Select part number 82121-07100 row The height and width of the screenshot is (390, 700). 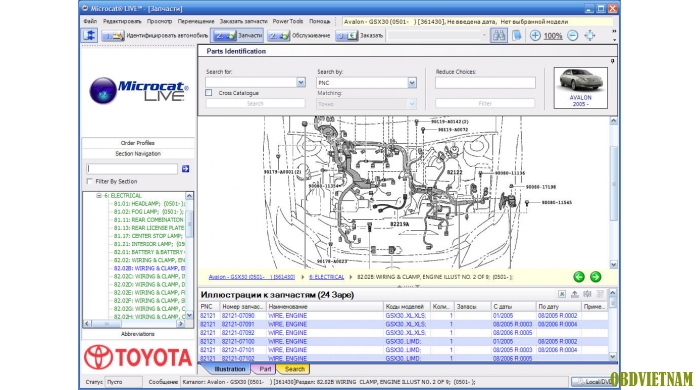coord(404,341)
